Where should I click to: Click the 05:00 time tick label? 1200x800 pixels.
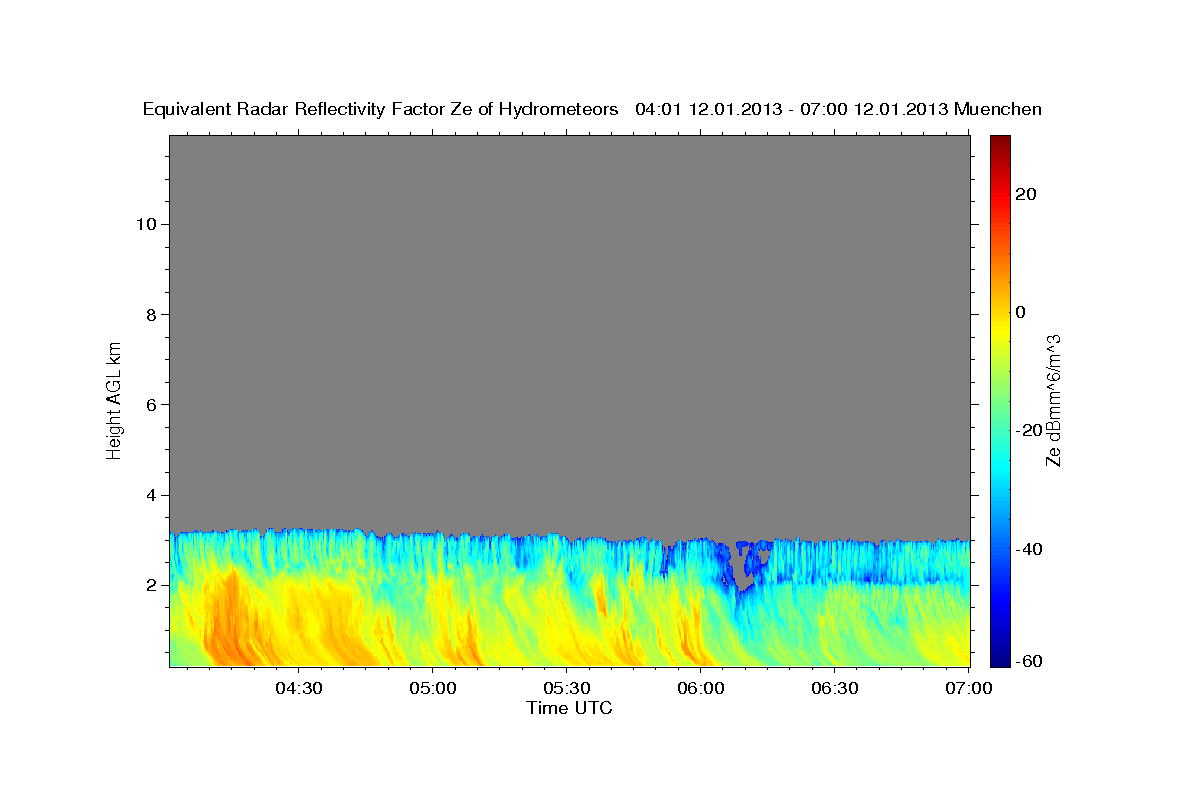(433, 688)
